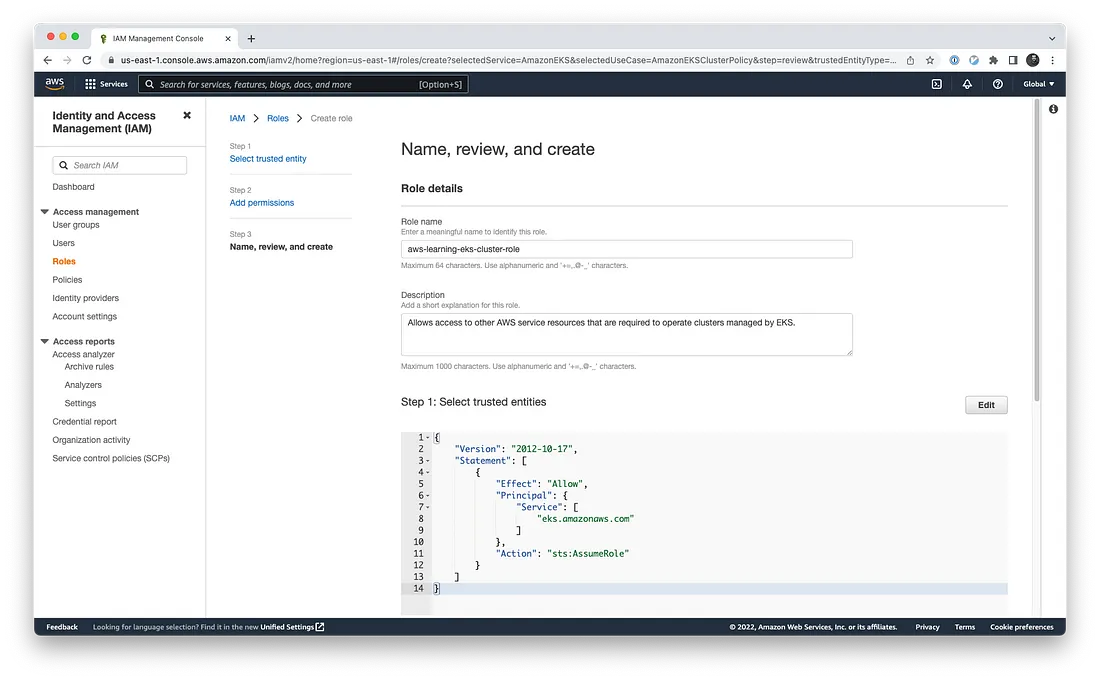Open Policies in the sidebar
The height and width of the screenshot is (681, 1100).
[x=67, y=280]
